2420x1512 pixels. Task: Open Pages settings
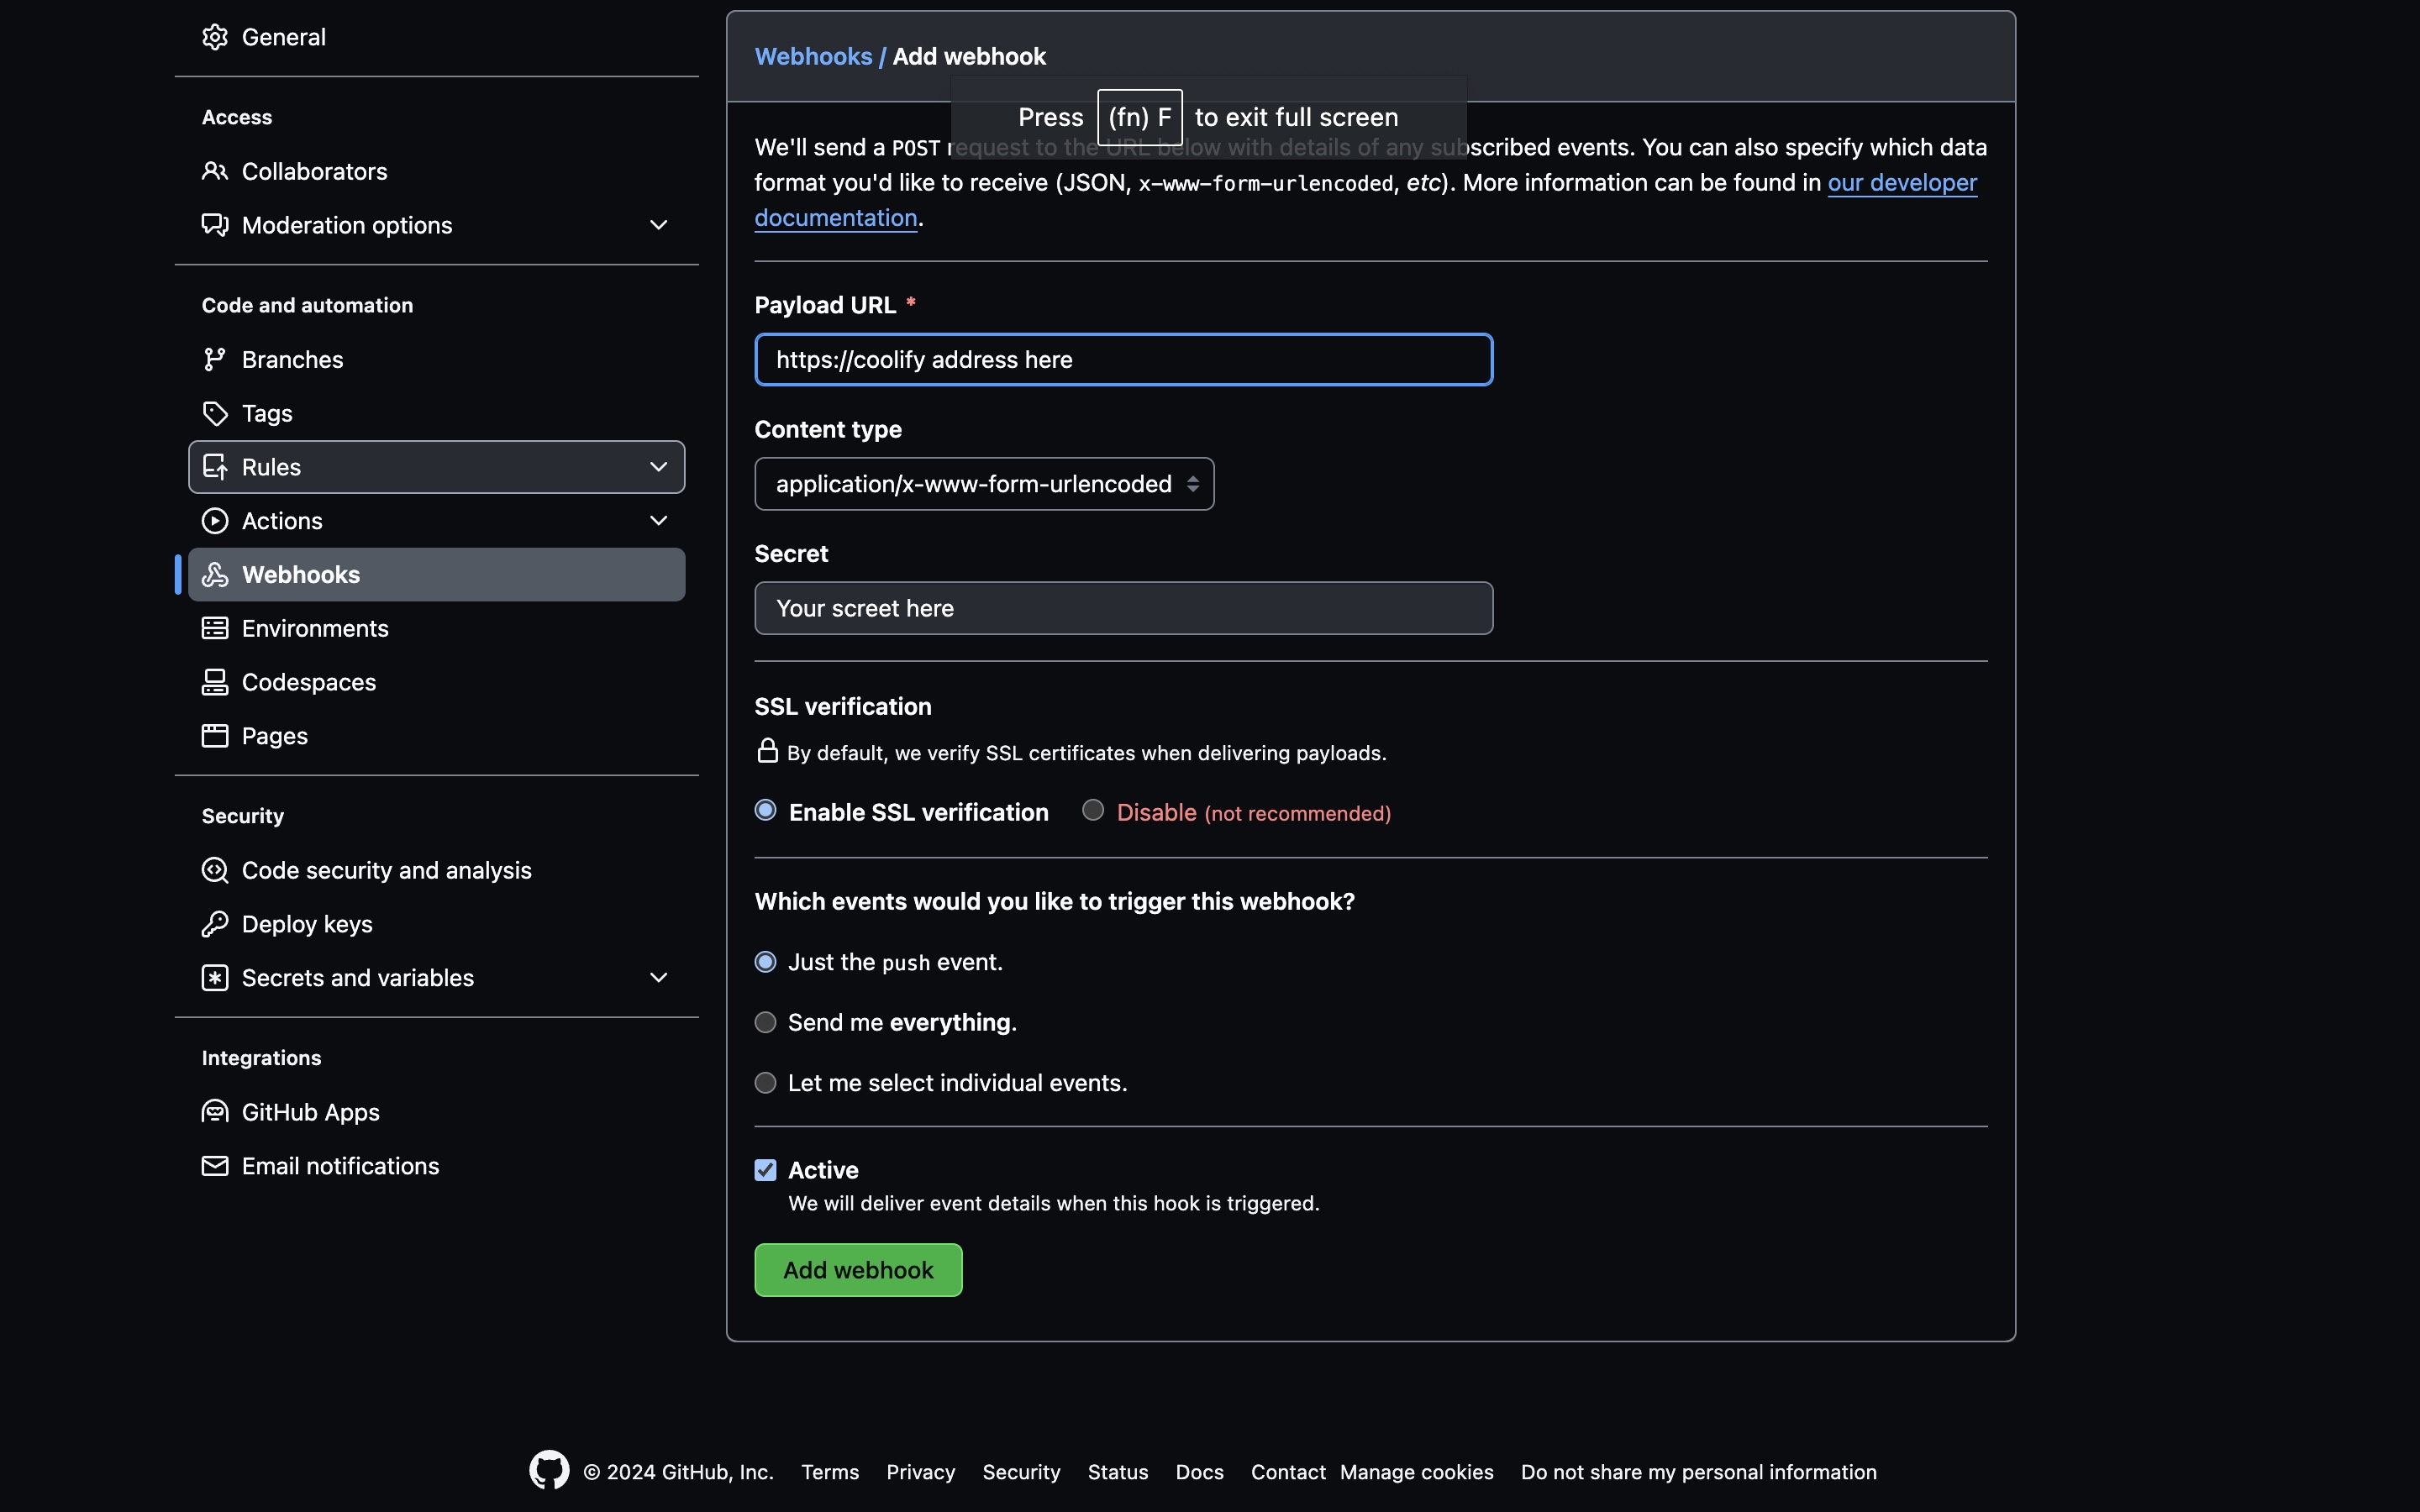click(x=436, y=736)
